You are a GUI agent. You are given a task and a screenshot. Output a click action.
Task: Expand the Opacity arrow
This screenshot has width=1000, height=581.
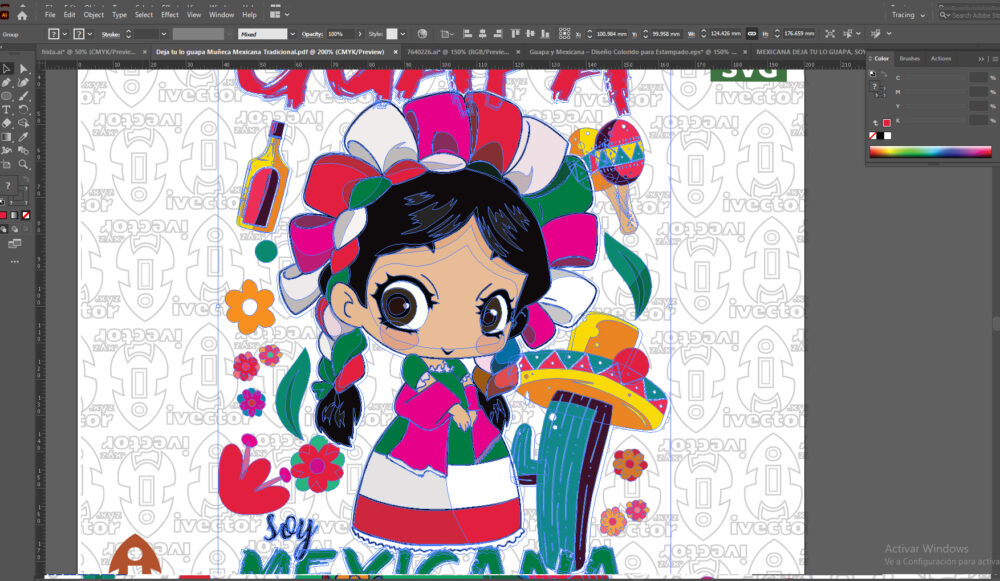360,34
